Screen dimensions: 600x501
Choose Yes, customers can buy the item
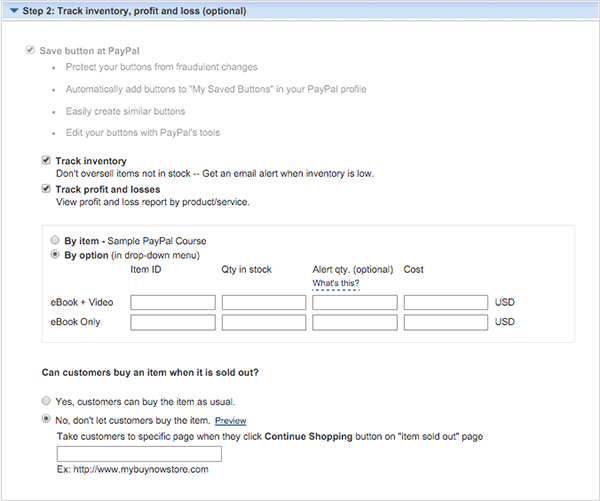(46, 401)
